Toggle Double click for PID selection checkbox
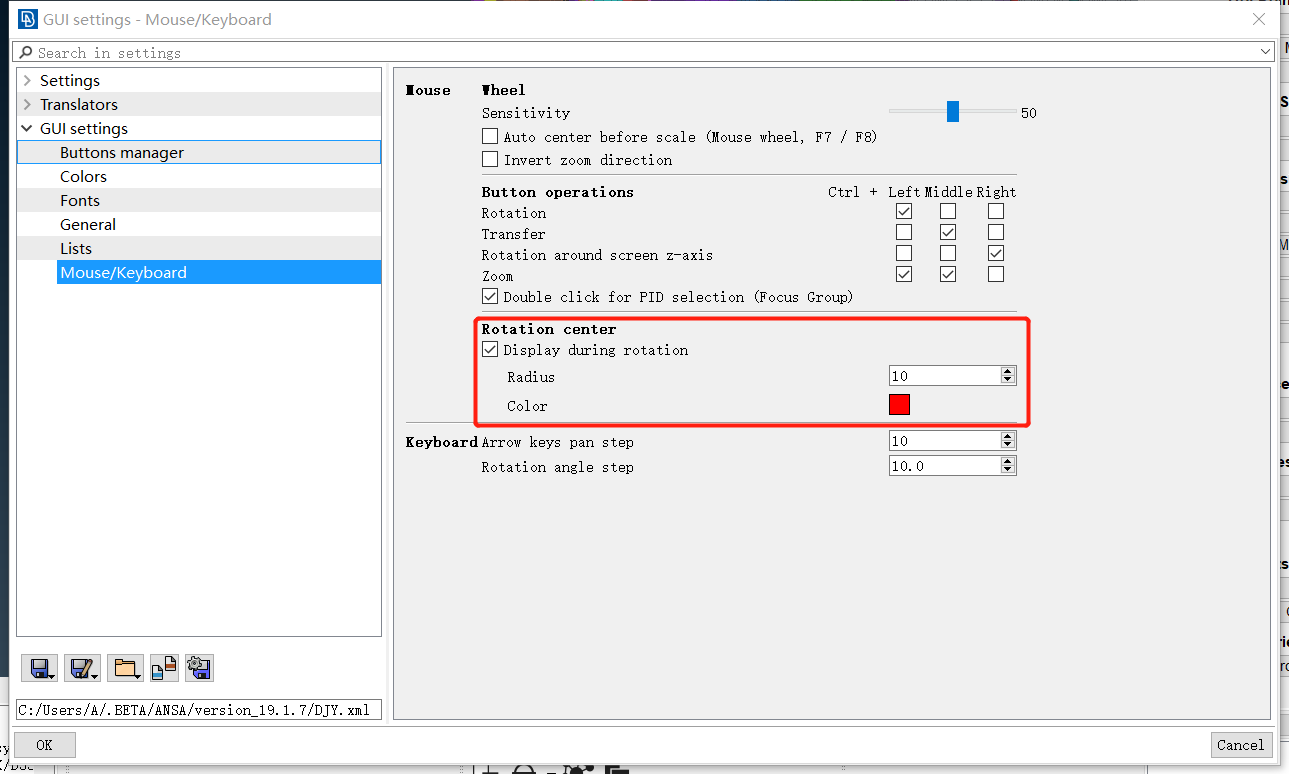The width and height of the screenshot is (1289, 774). click(x=490, y=296)
